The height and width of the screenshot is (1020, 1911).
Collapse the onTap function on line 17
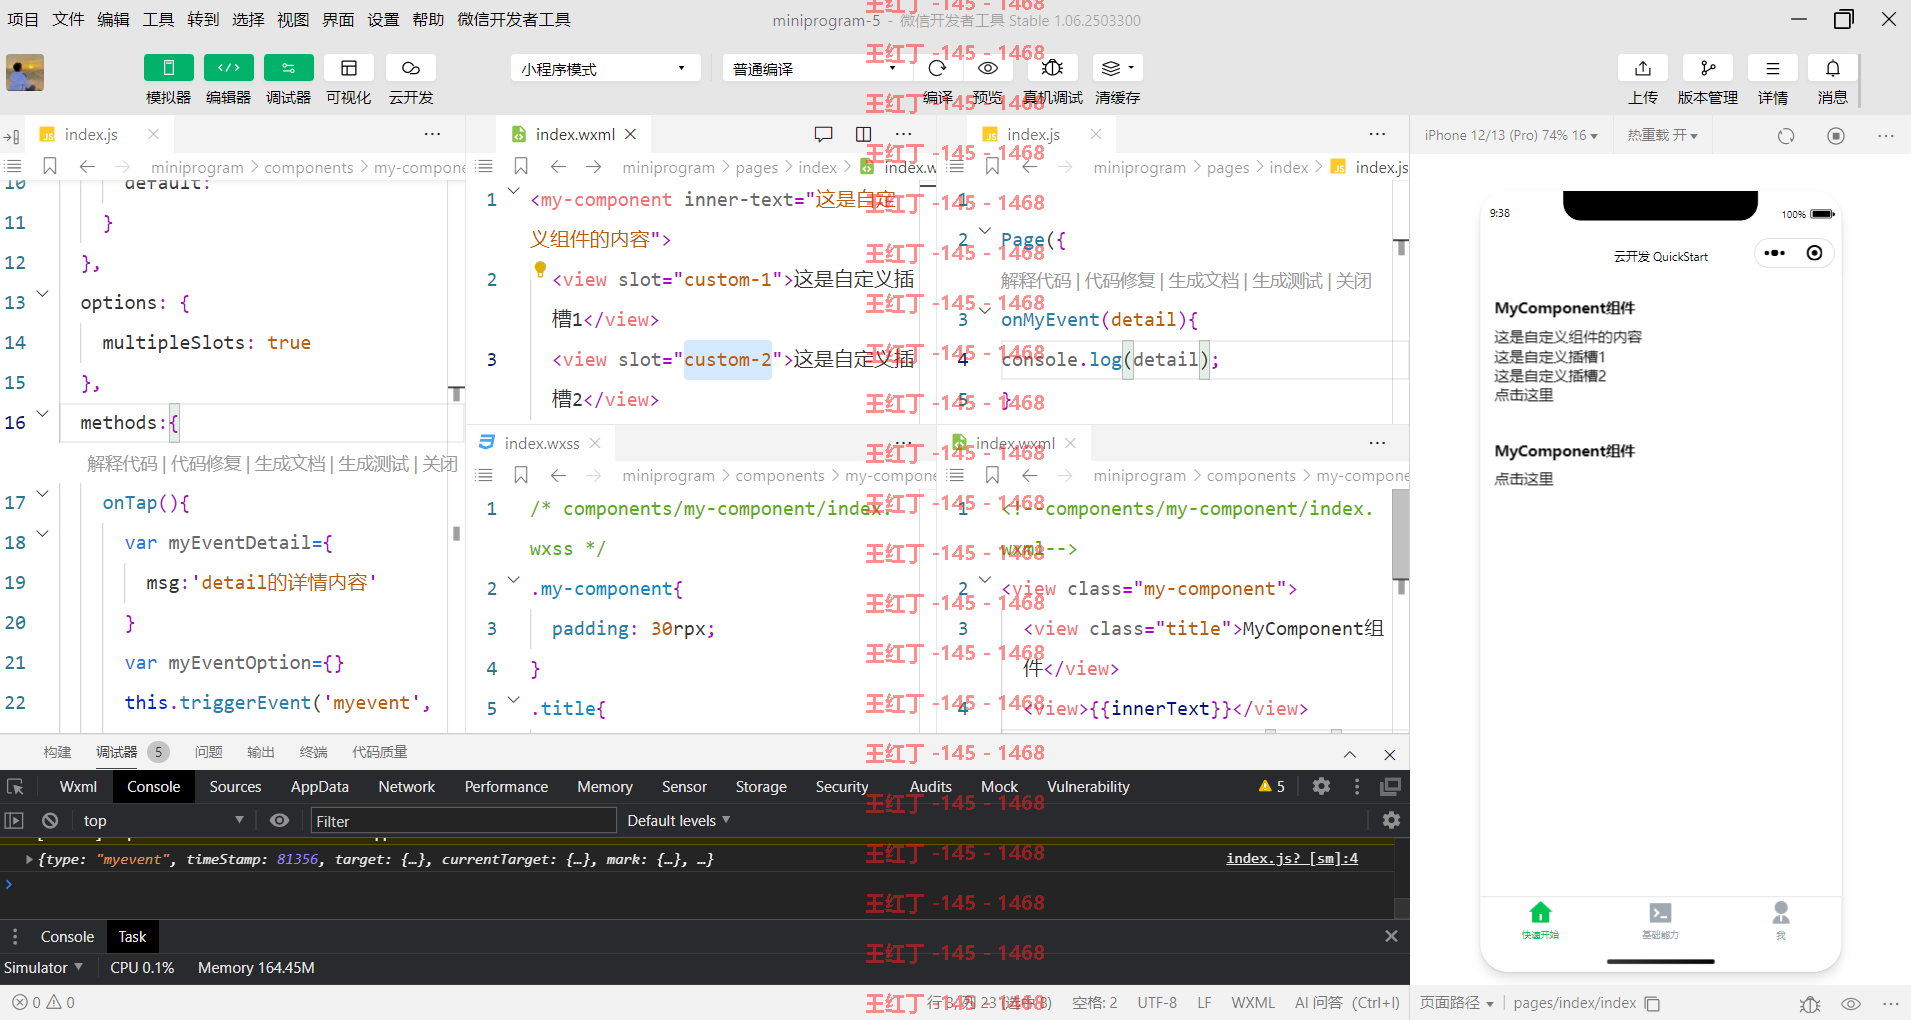pos(43,493)
